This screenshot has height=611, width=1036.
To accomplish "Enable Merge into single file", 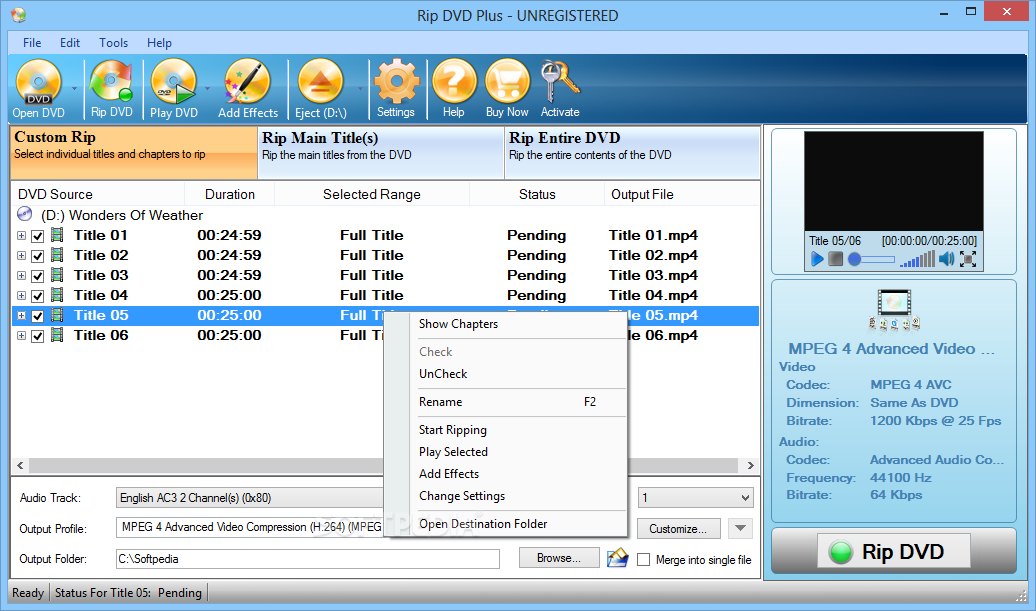I will 644,559.
